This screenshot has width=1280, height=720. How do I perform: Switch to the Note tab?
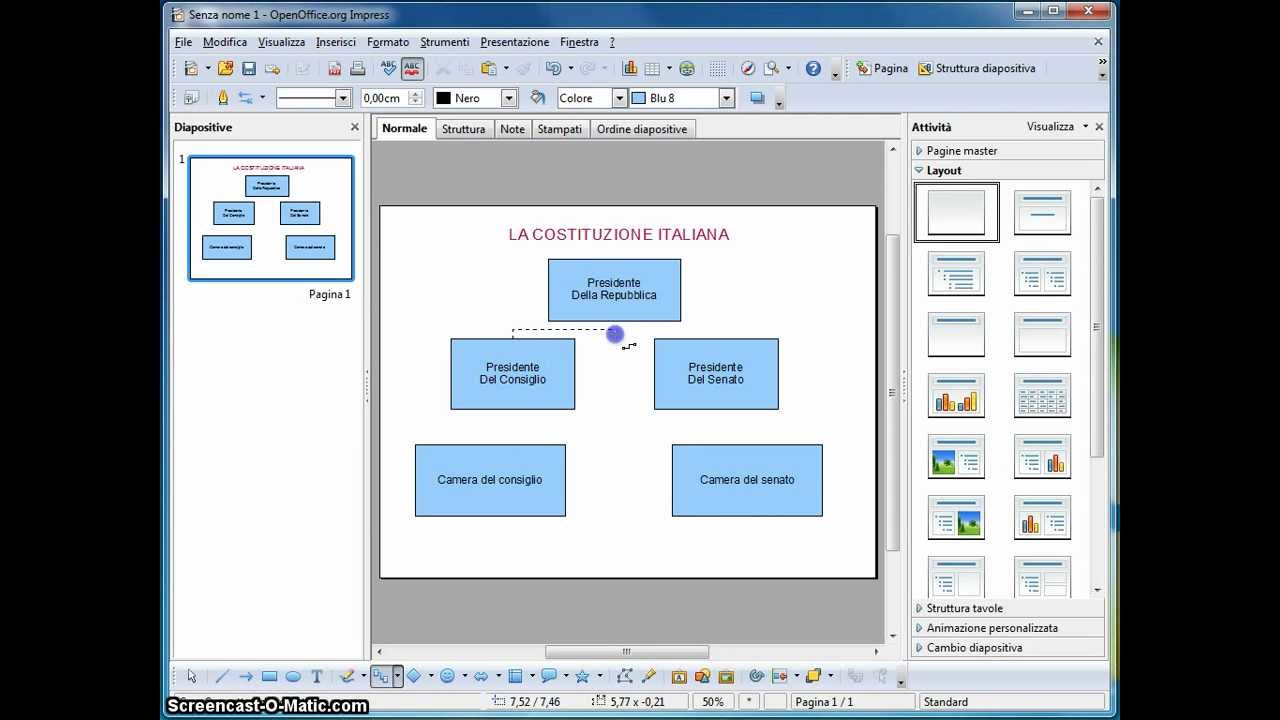pyautogui.click(x=512, y=129)
